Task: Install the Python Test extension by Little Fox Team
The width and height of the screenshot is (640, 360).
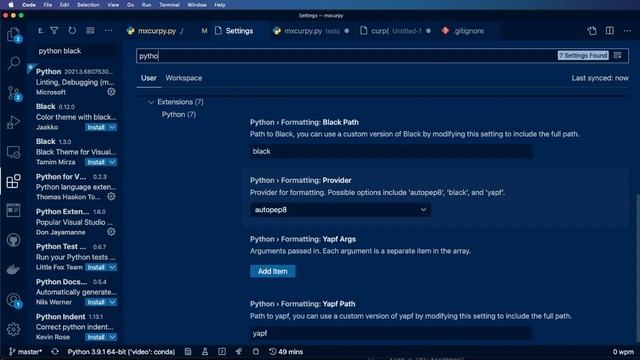Action: point(96,267)
